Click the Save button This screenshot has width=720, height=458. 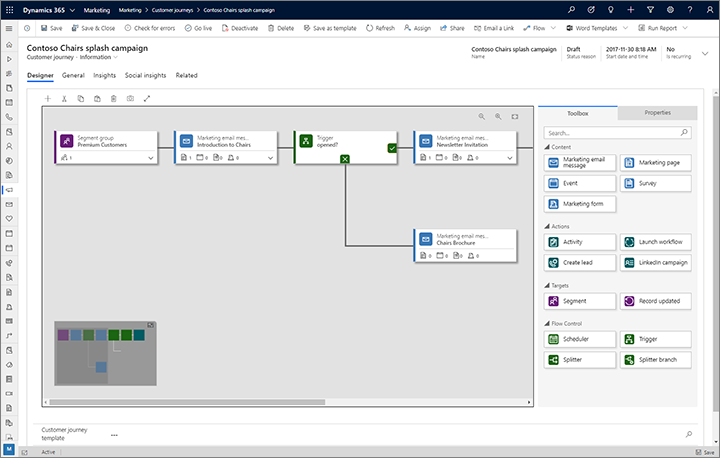(x=51, y=28)
